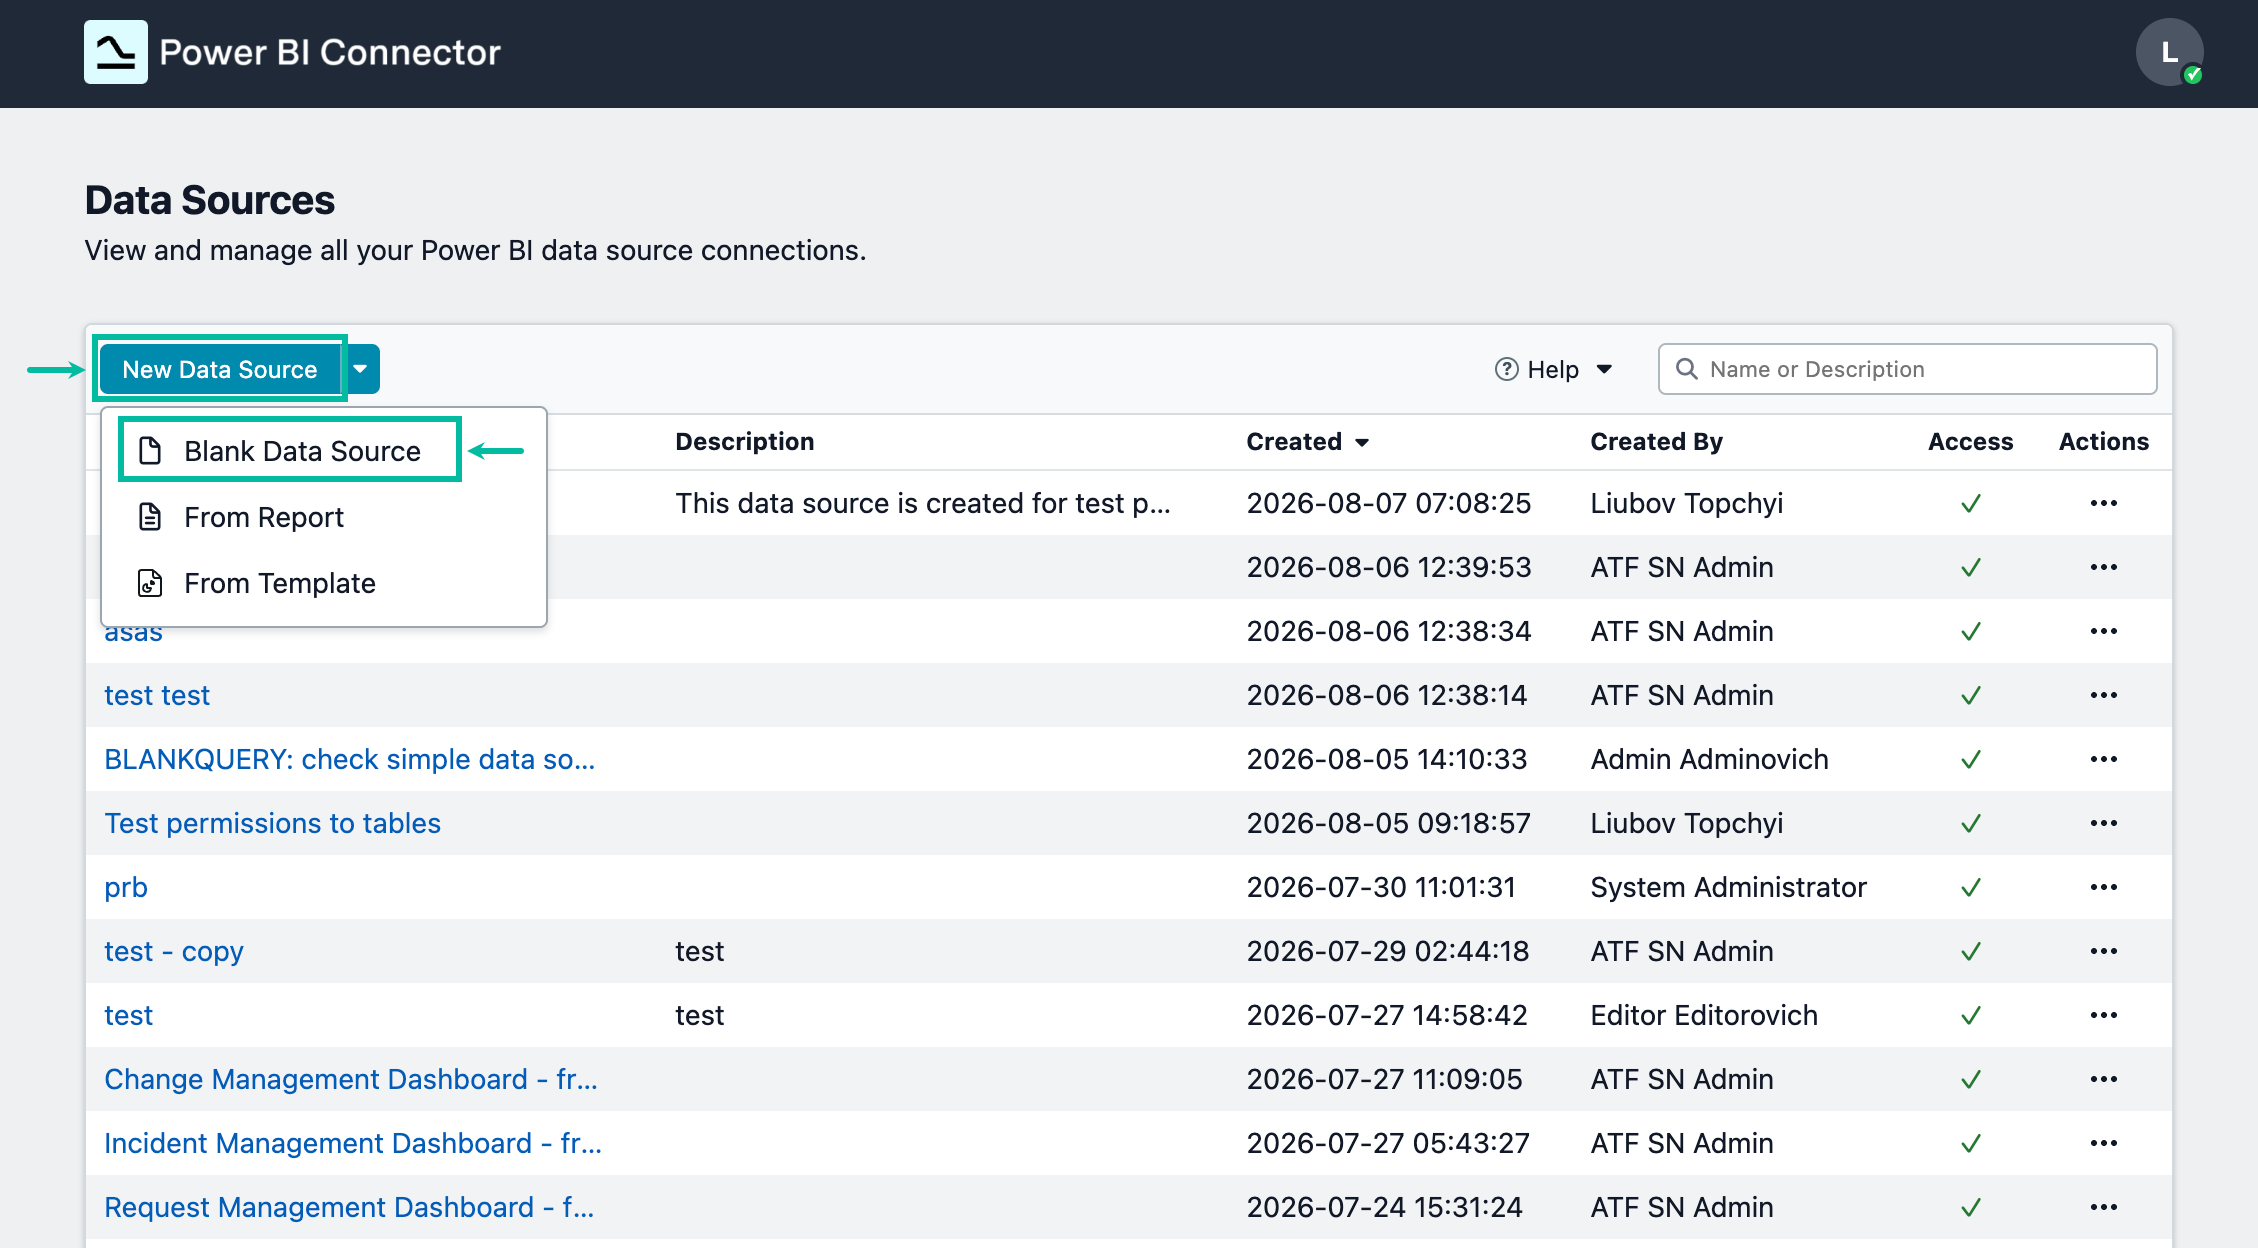Click the 2026-08-05 14:10:33 created date
The width and height of the screenshot is (2258, 1248).
pyautogui.click(x=1387, y=759)
